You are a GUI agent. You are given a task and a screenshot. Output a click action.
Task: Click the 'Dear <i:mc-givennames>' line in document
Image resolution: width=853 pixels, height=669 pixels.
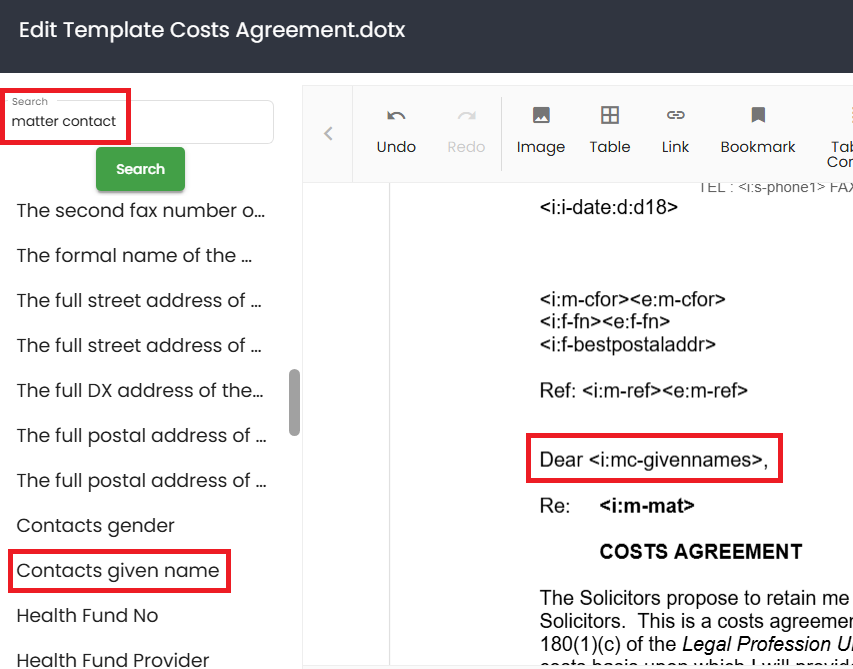(654, 460)
